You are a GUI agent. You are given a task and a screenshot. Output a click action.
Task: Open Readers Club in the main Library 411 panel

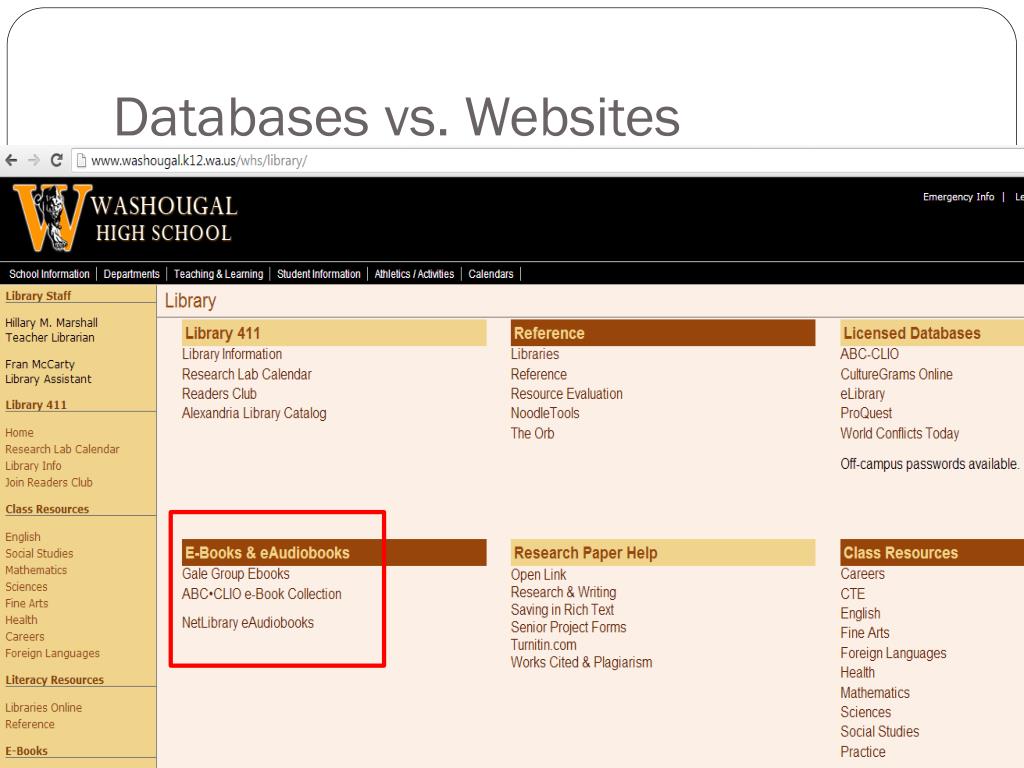point(219,394)
